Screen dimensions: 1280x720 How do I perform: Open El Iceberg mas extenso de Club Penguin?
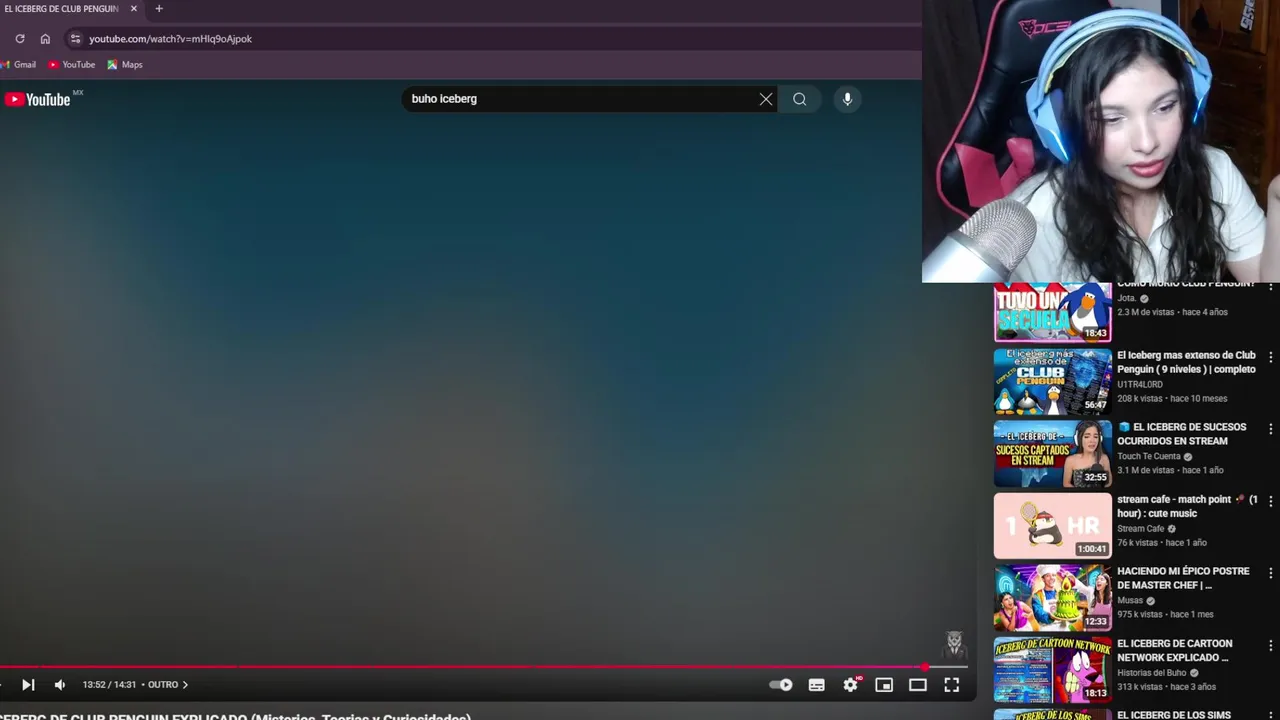tap(1186, 362)
